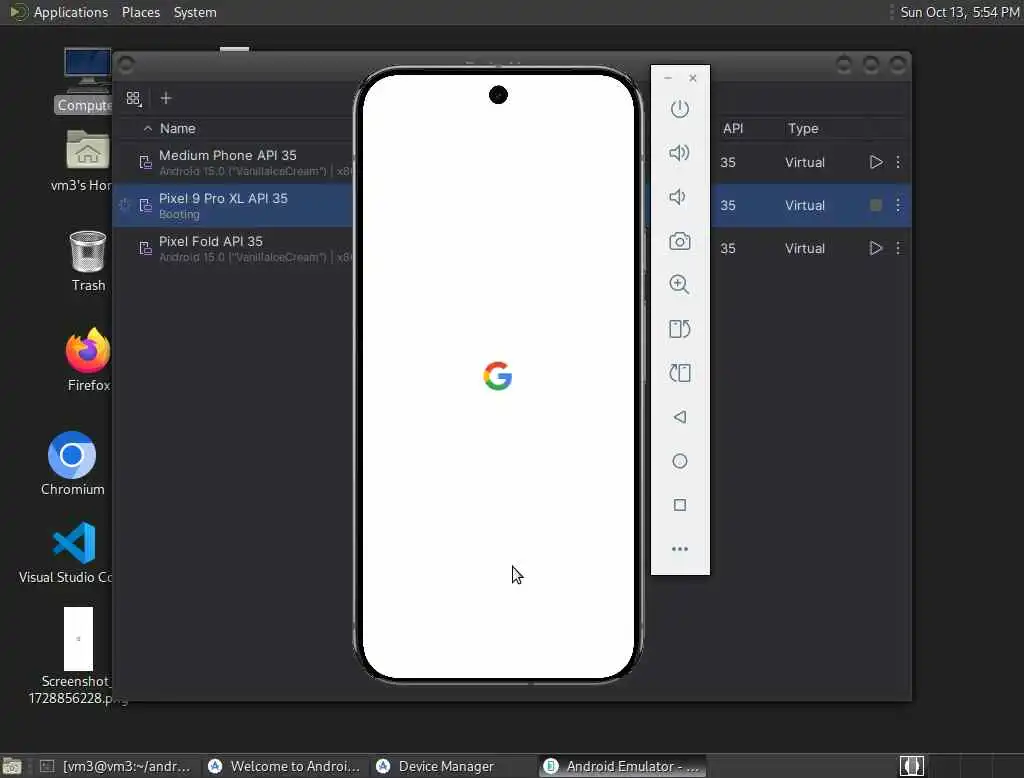Viewport: 1024px width, 778px height.
Task: Select the Visual Studio Code desktop icon
Action: click(x=67, y=553)
